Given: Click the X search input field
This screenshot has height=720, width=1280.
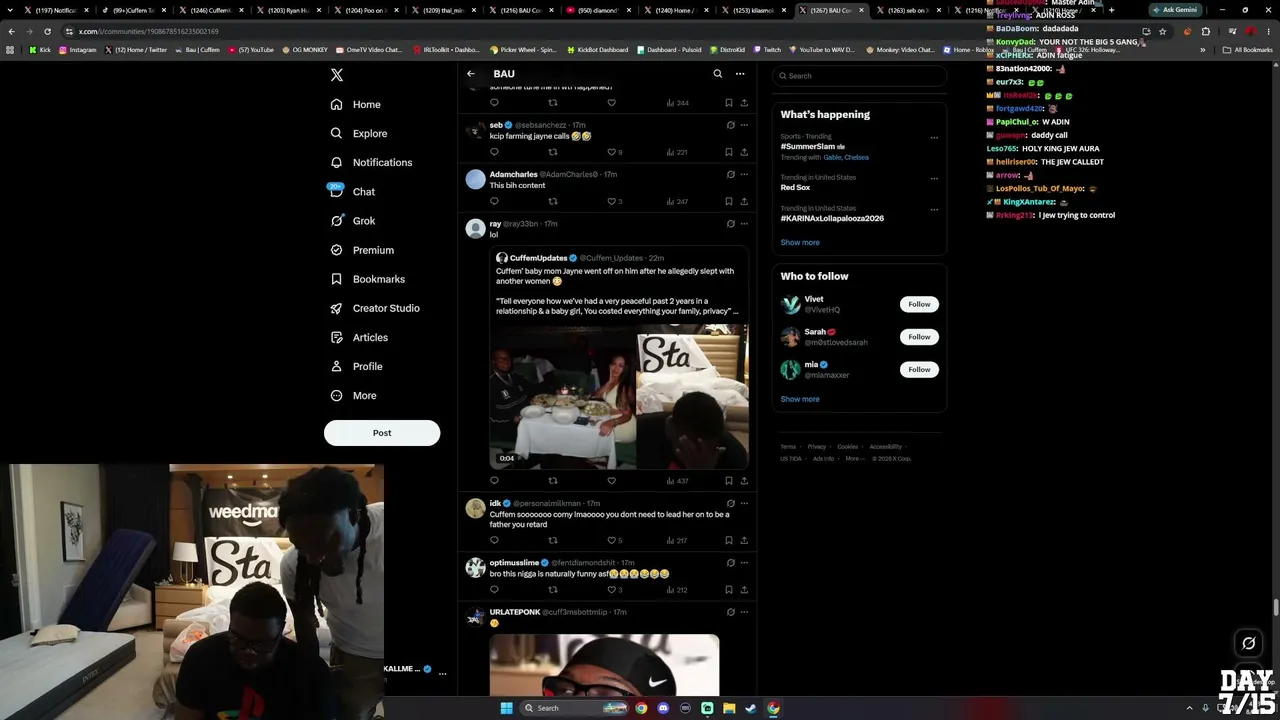Looking at the screenshot, I should coord(860,76).
